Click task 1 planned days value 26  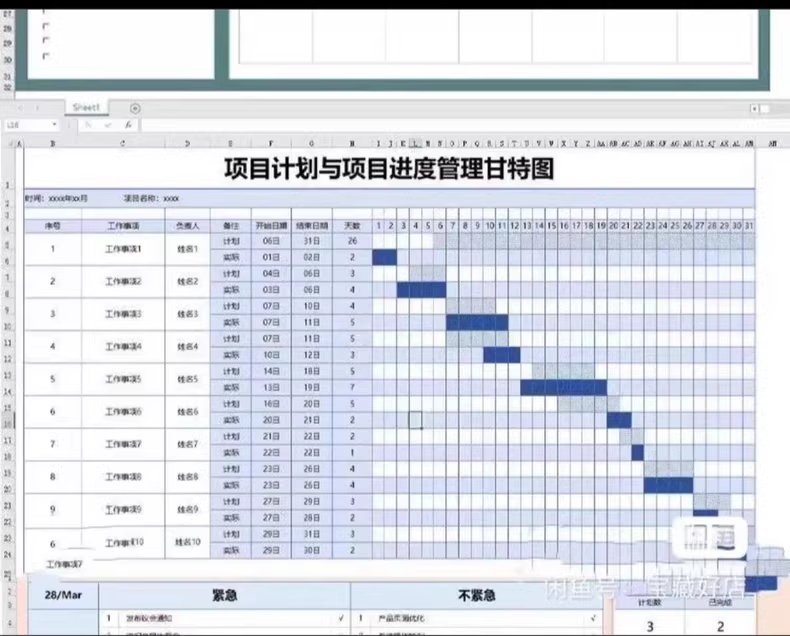pyautogui.click(x=352, y=241)
